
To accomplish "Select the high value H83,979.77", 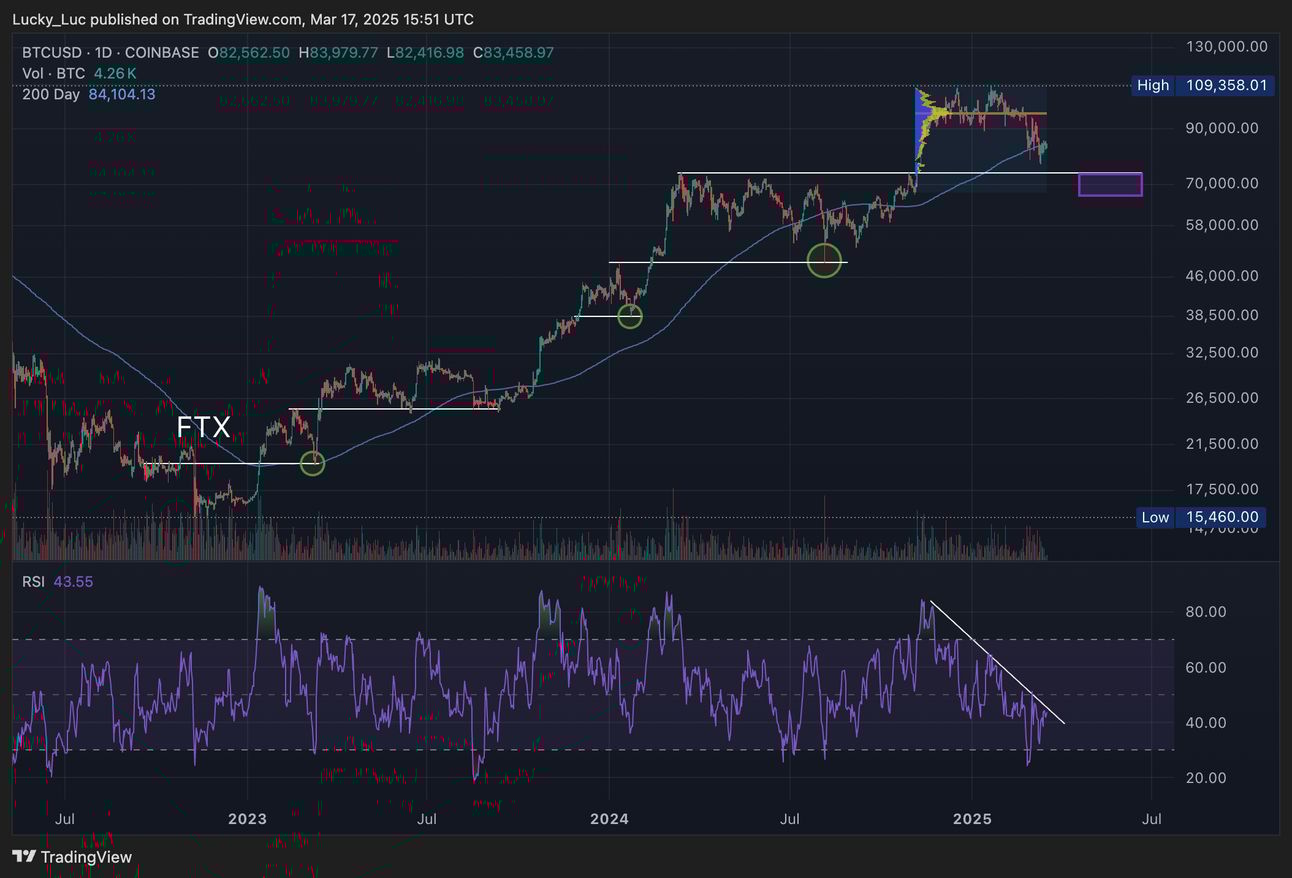I will [338, 52].
